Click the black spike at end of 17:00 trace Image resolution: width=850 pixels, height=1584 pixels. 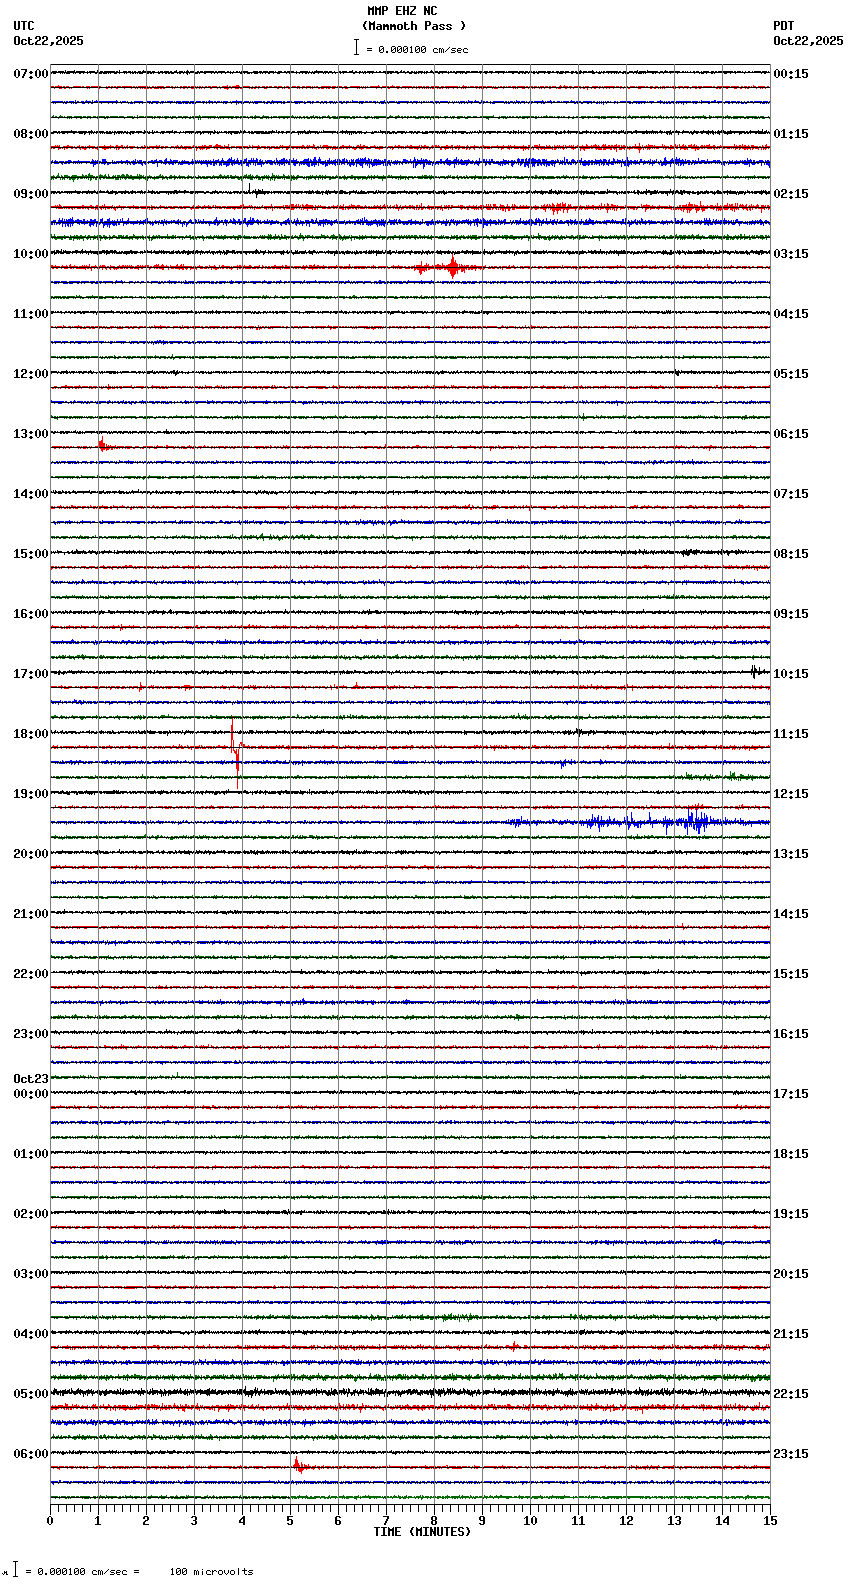[x=755, y=672]
